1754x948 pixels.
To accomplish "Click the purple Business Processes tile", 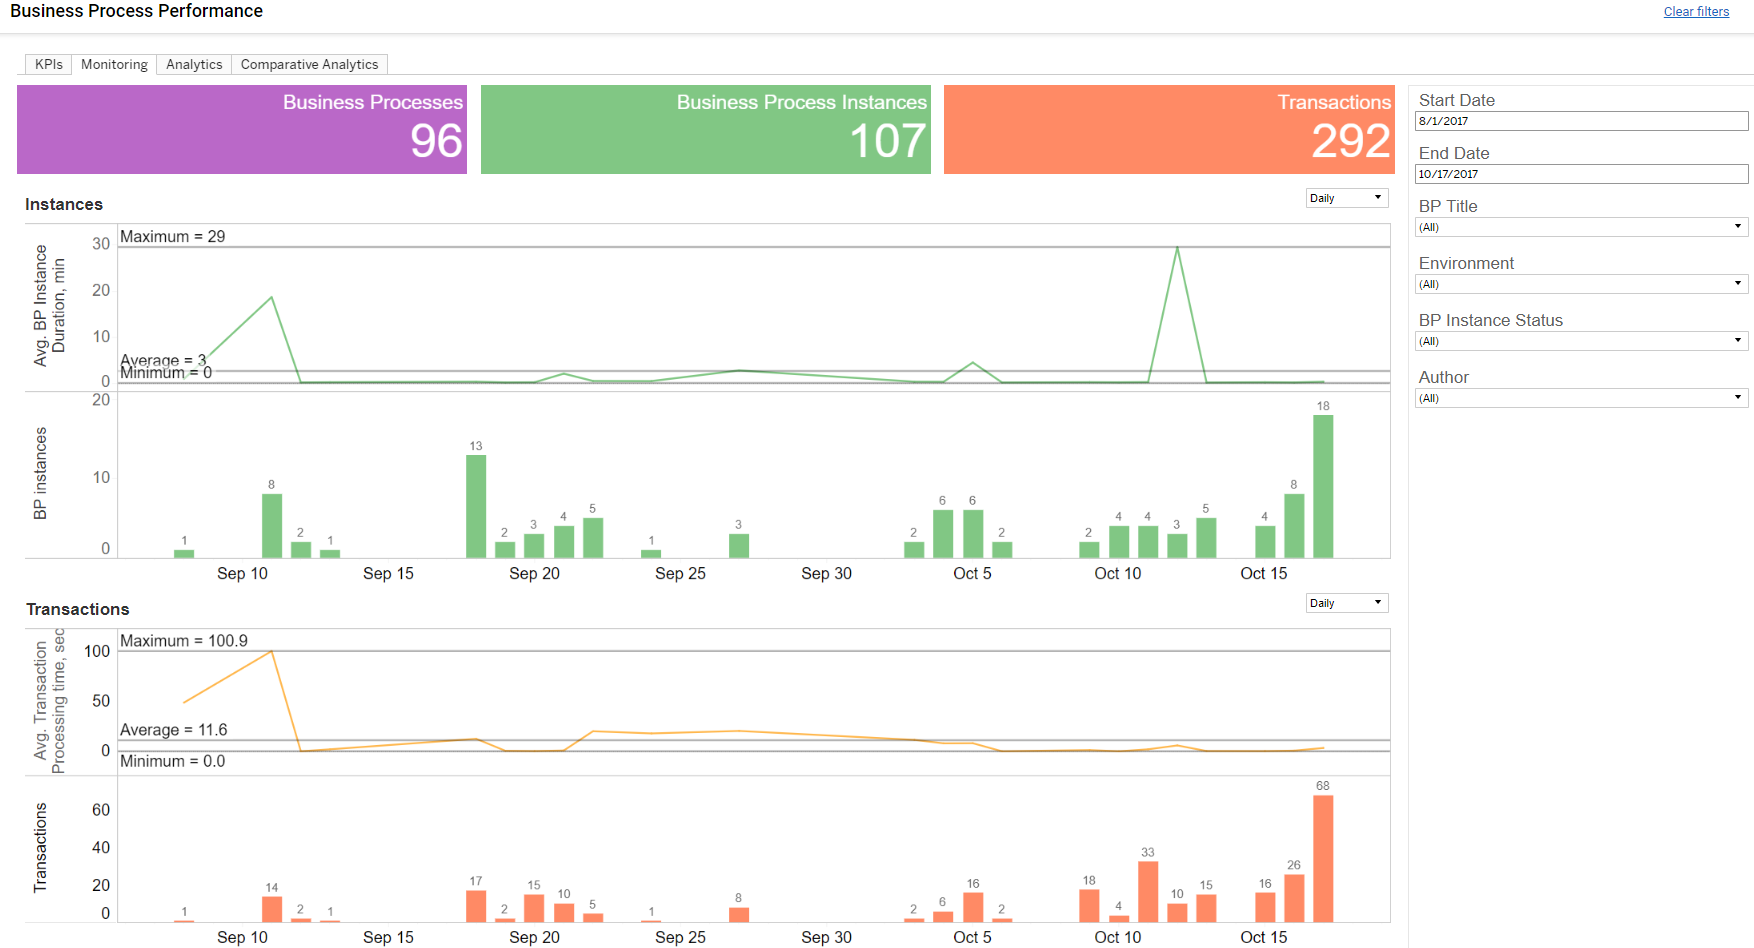I will pyautogui.click(x=242, y=130).
